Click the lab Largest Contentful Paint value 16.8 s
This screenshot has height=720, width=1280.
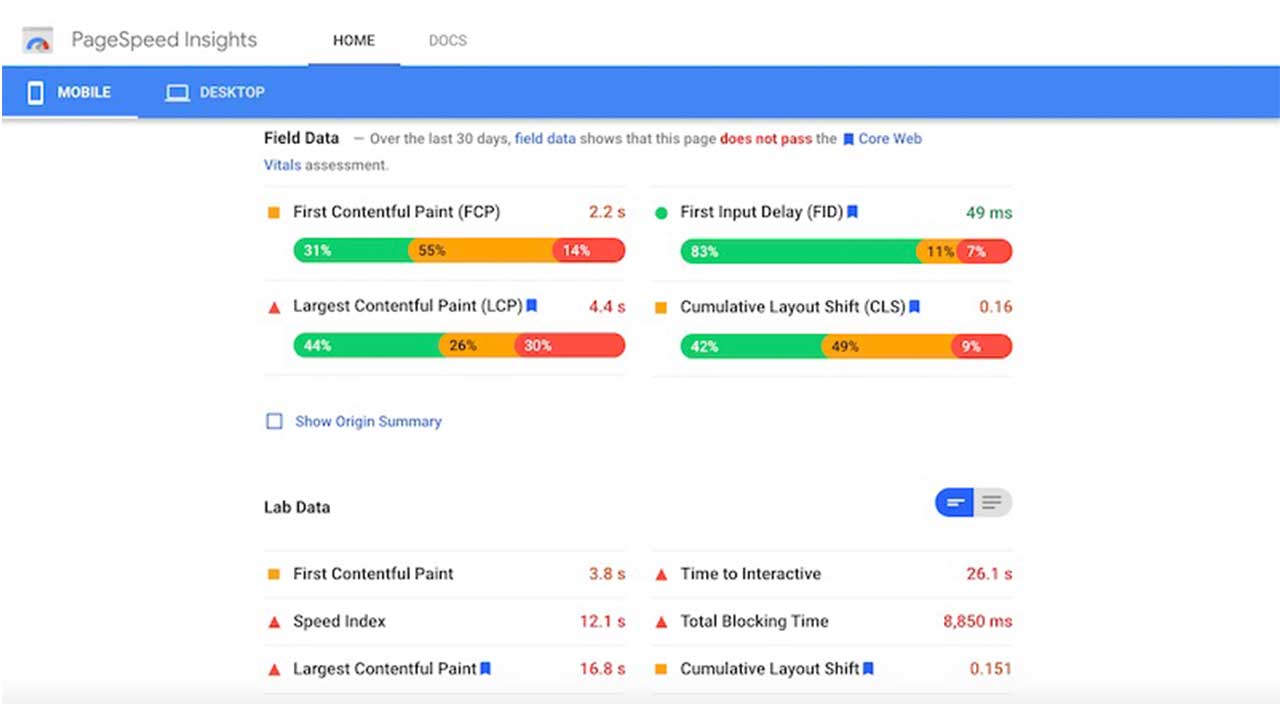tap(602, 668)
